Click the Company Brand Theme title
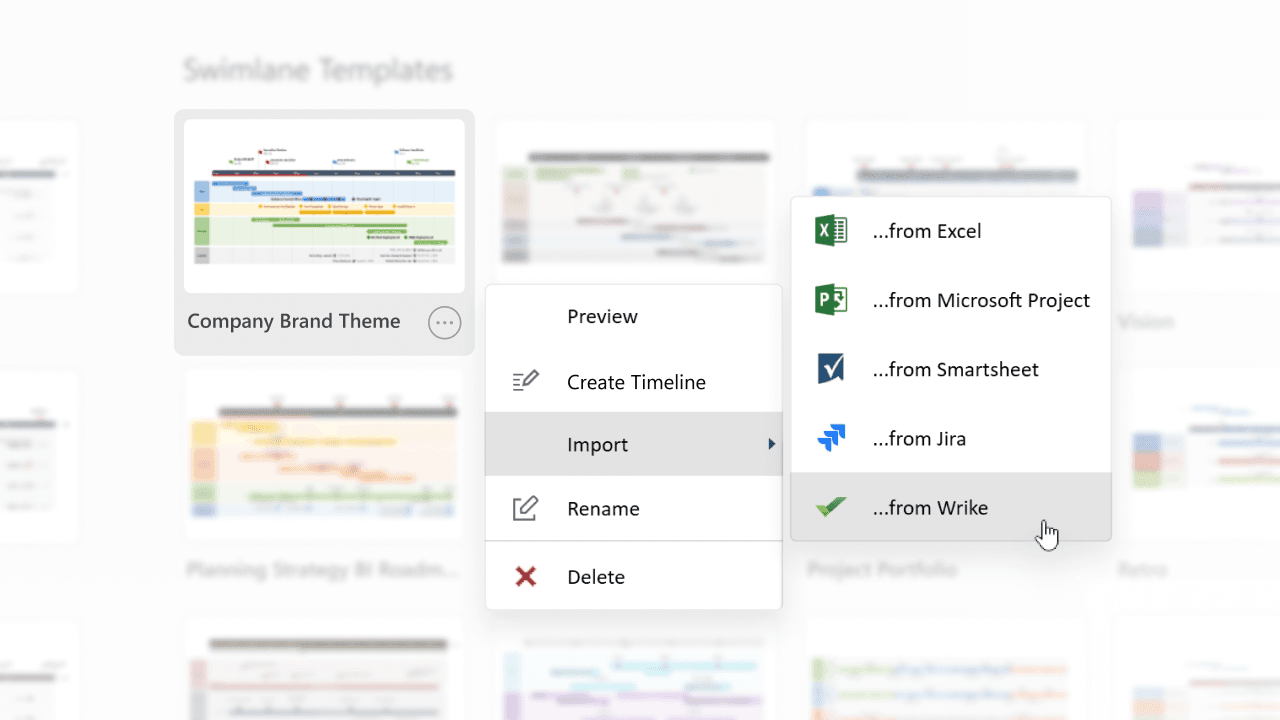Viewport: 1280px width, 720px height. 294,322
